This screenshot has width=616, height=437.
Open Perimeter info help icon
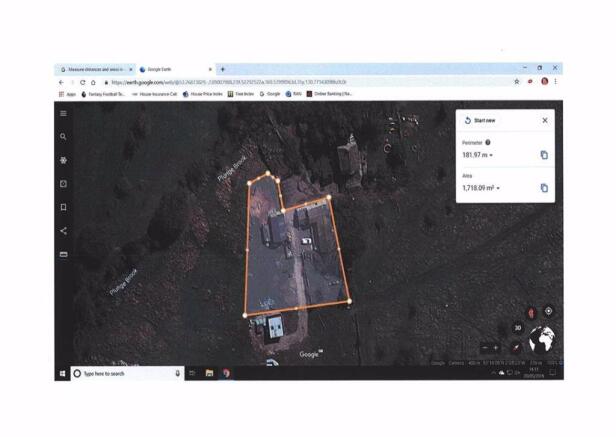[488, 143]
